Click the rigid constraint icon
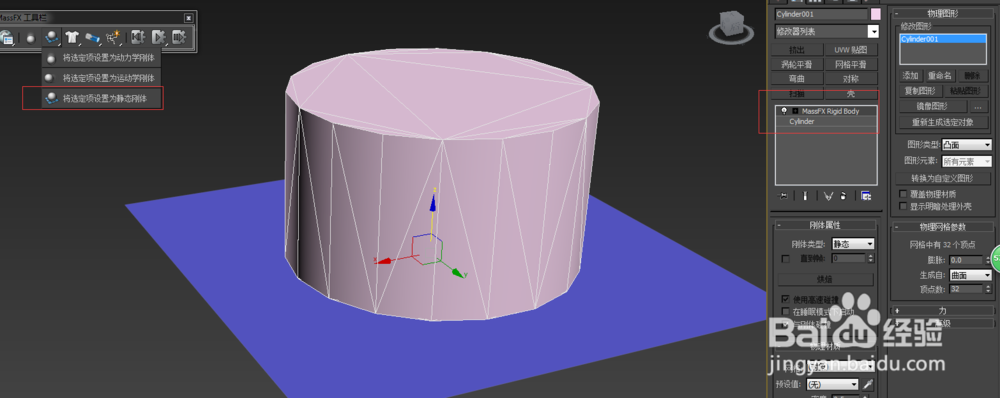Image resolution: width=1000 pixels, height=398 pixels. coord(93,38)
